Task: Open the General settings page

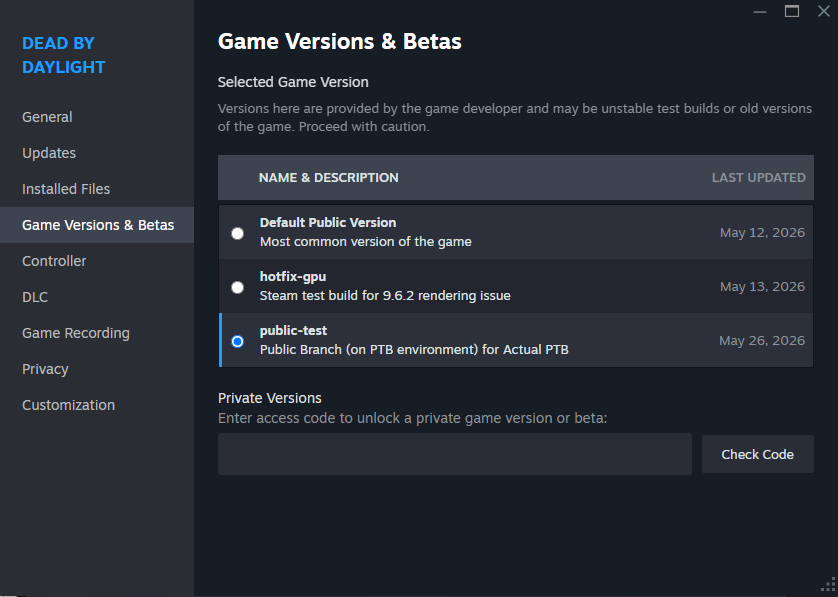Action: [47, 117]
